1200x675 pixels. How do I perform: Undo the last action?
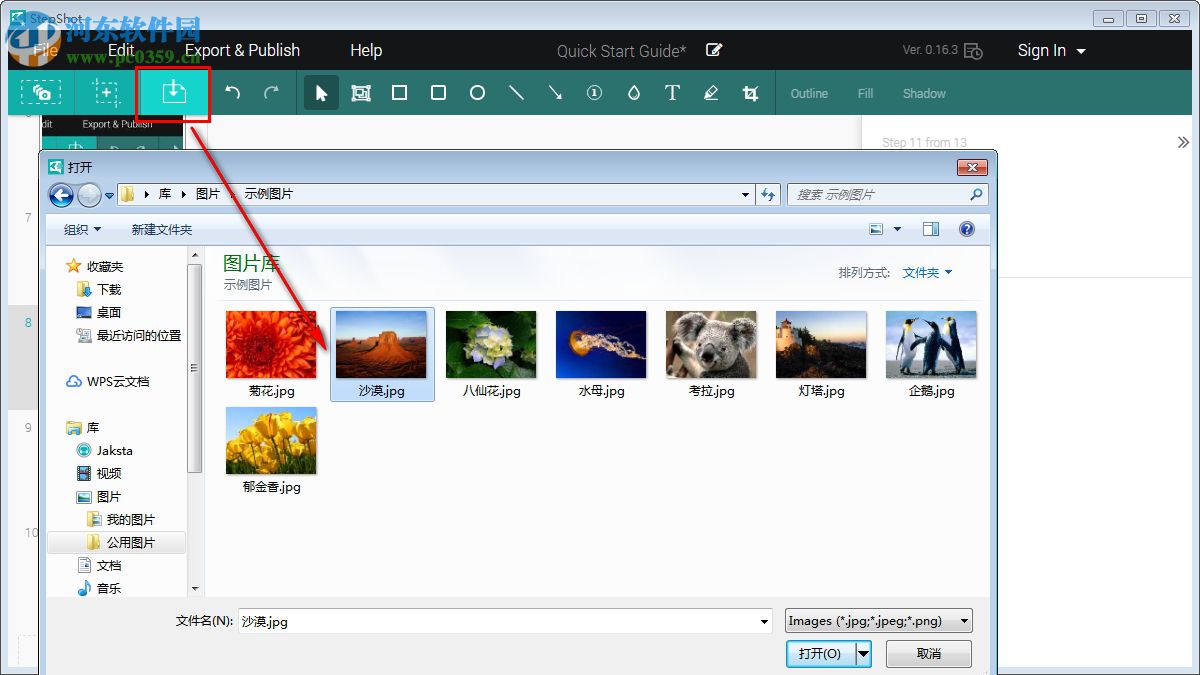point(232,93)
